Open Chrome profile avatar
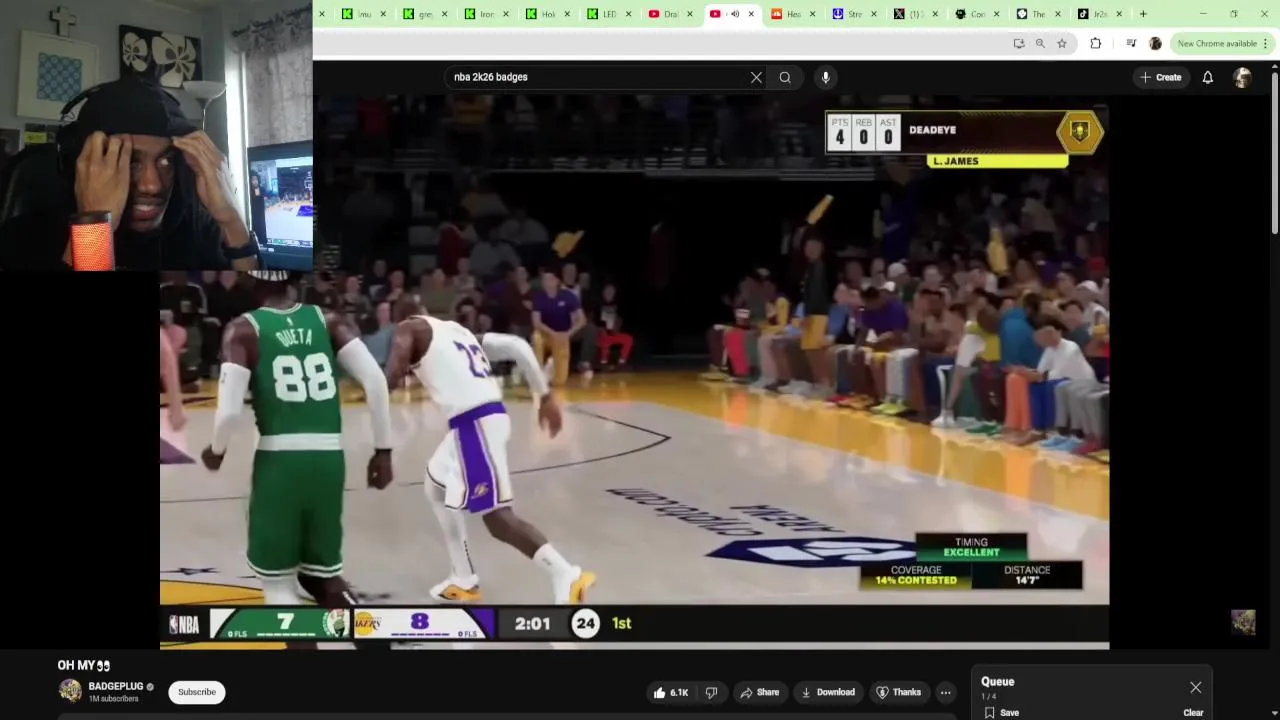 click(1155, 43)
